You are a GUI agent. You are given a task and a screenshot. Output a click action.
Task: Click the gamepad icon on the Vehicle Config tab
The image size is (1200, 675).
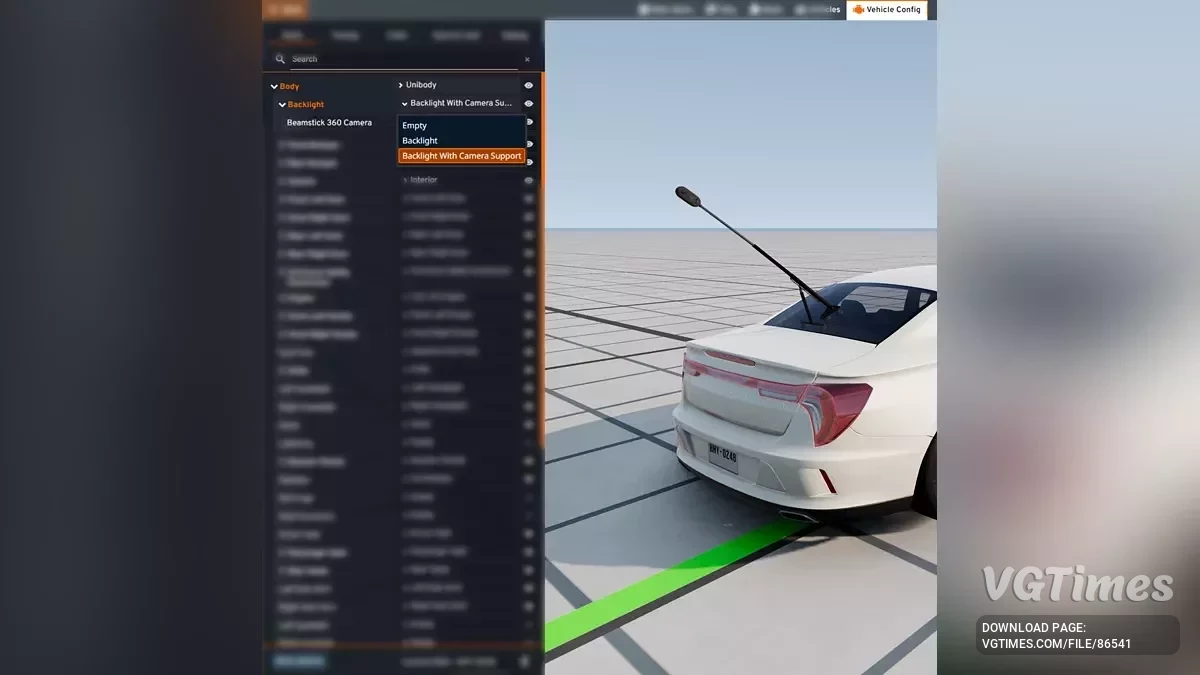click(x=858, y=9)
